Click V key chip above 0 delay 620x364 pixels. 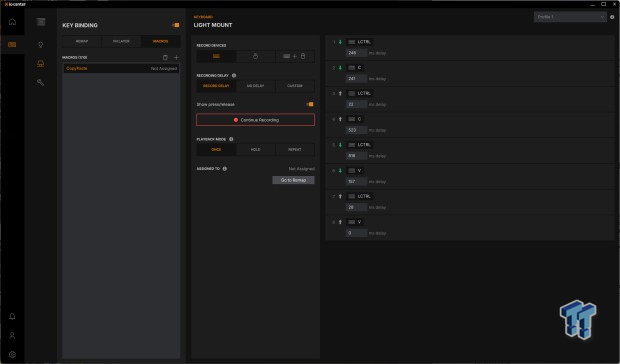click(x=355, y=222)
